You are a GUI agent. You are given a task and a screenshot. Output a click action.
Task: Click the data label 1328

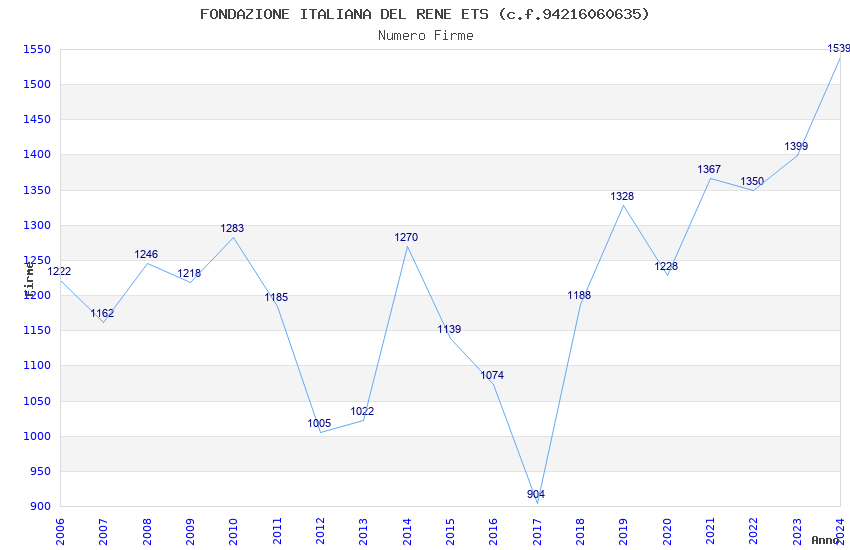coord(622,196)
